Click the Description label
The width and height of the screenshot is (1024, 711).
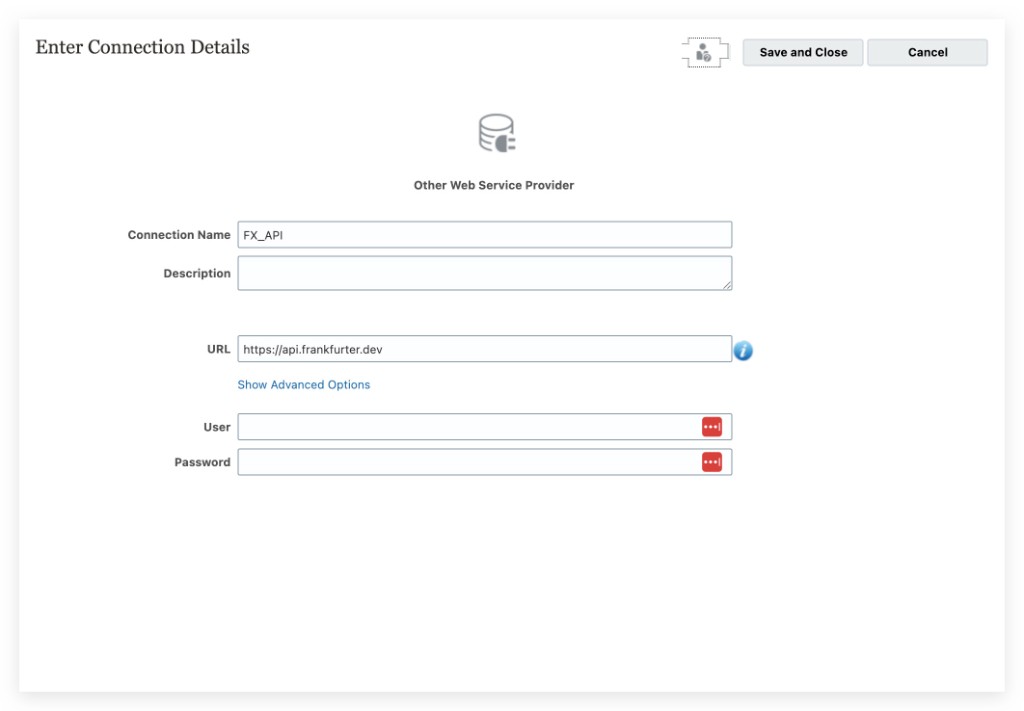click(x=197, y=273)
